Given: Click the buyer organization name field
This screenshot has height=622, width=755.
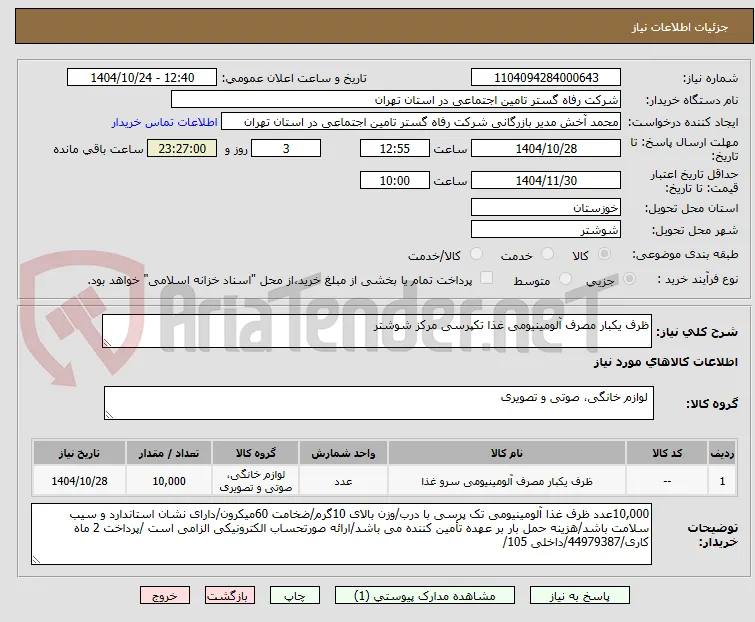Looking at the screenshot, I should 396,100.
